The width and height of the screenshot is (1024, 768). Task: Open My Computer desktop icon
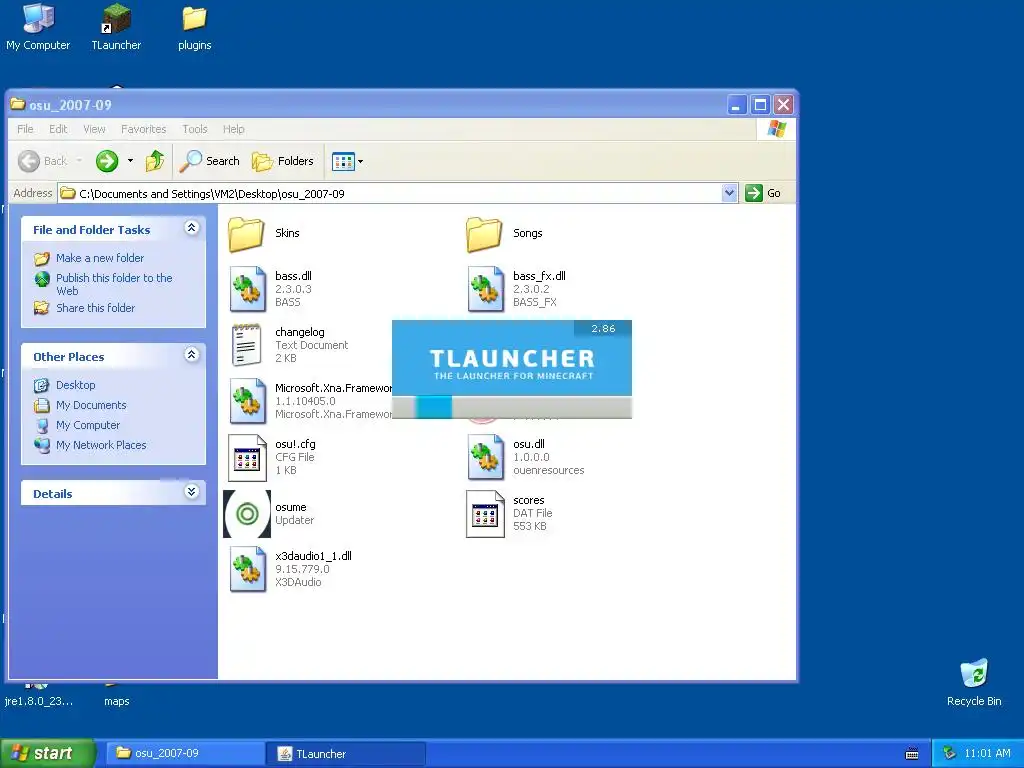(38, 27)
